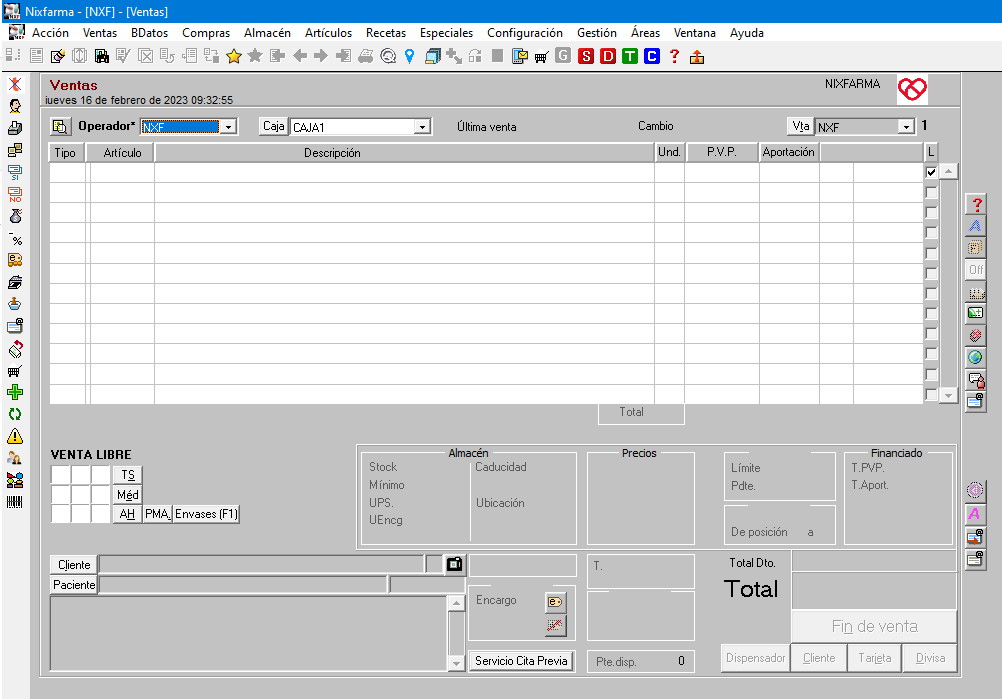
Task: Click the sales grid scroll up arrow
Action: point(948,171)
